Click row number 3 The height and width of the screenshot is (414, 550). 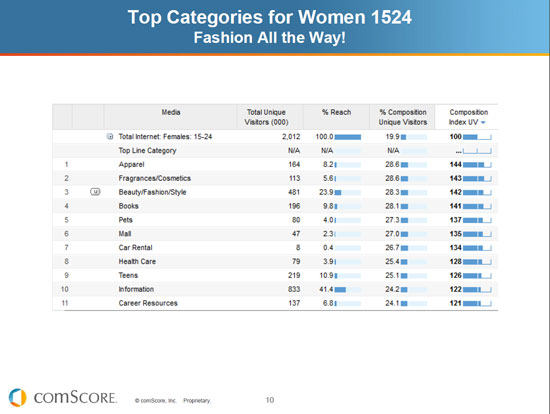(66, 192)
